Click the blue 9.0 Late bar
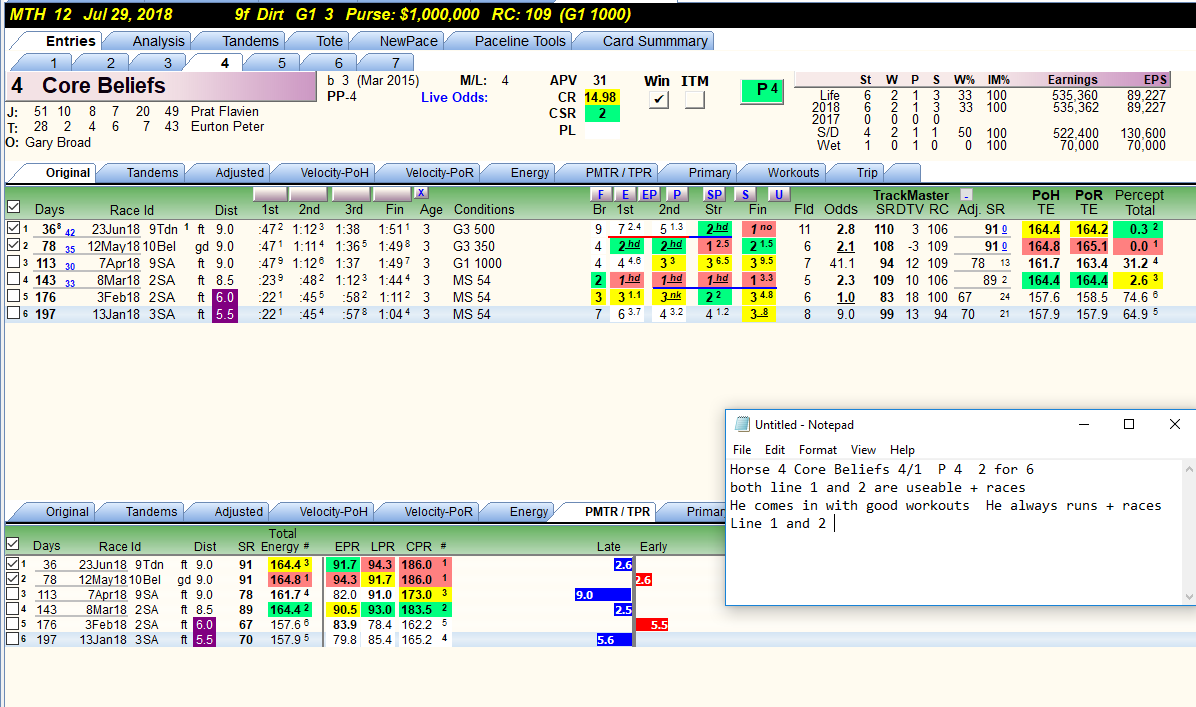This screenshot has width=1196, height=707. point(603,595)
